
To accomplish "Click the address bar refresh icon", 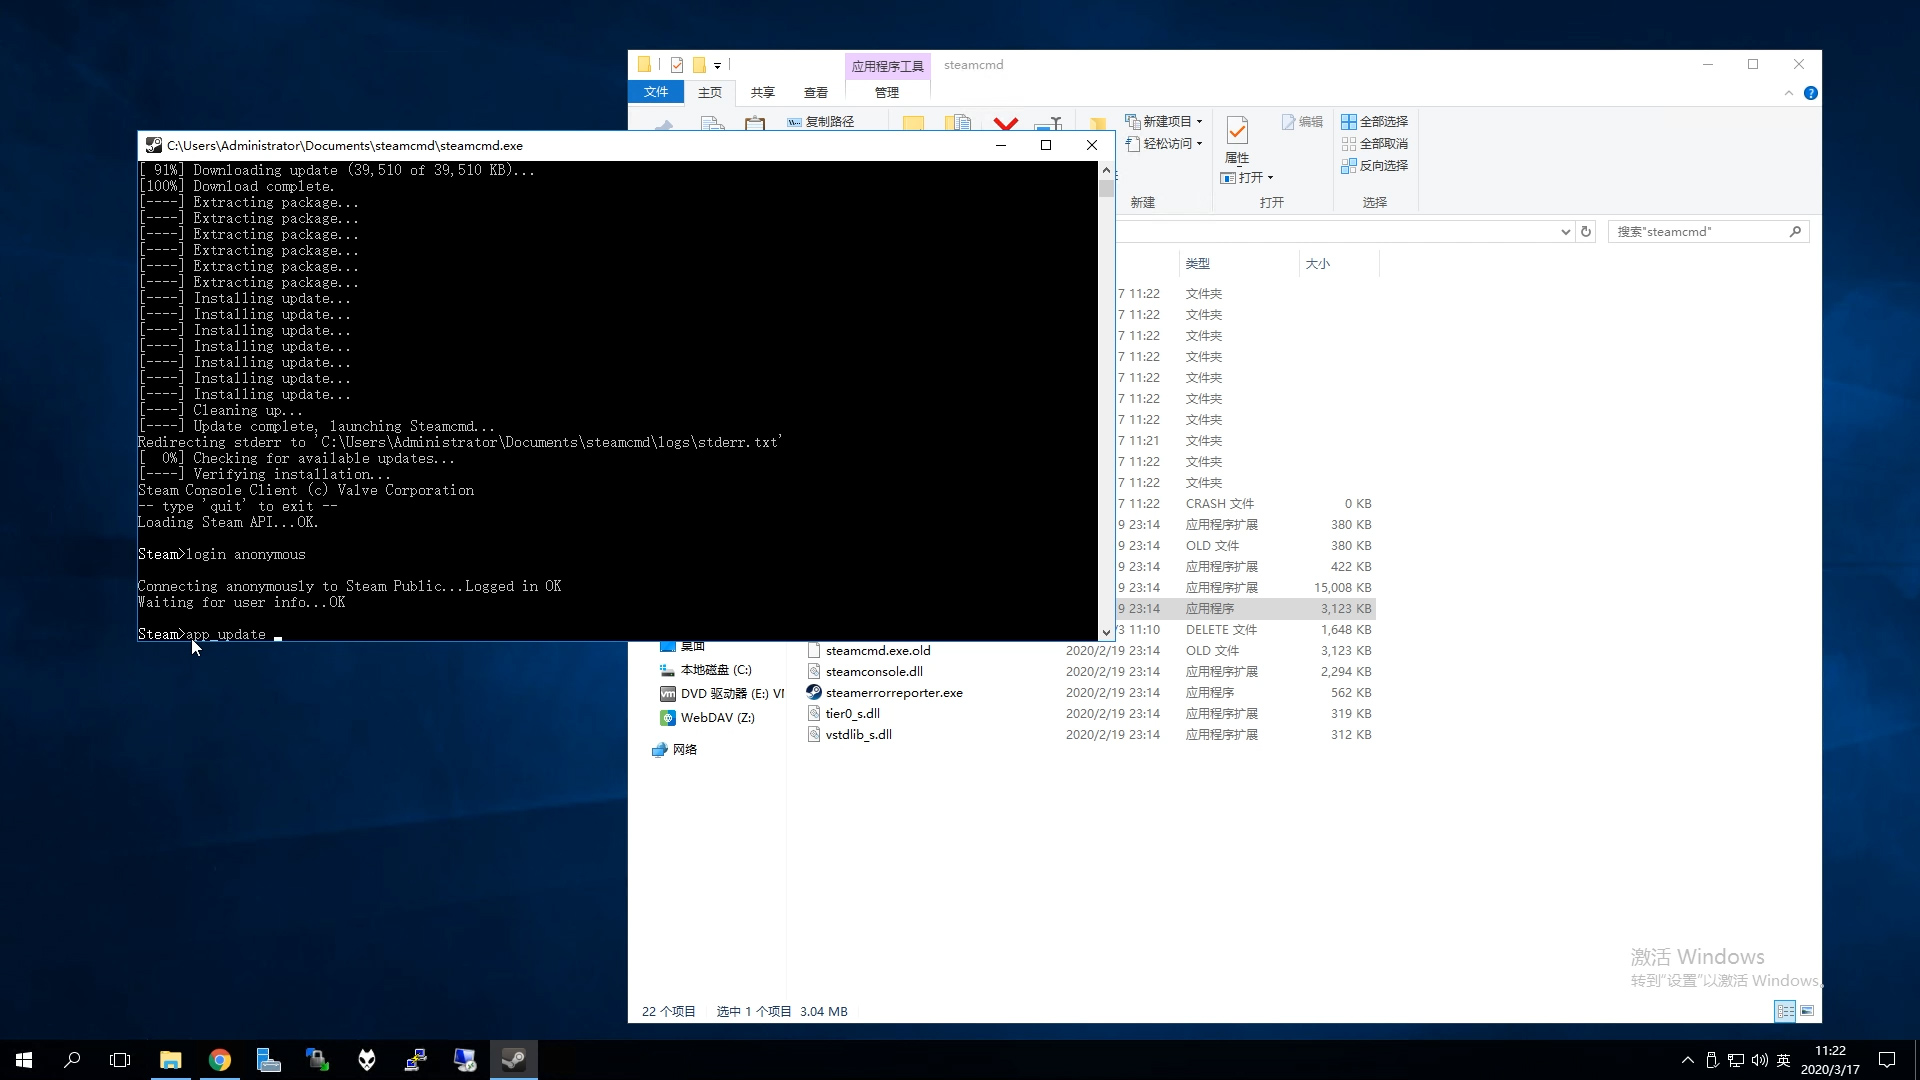I will [x=1586, y=231].
